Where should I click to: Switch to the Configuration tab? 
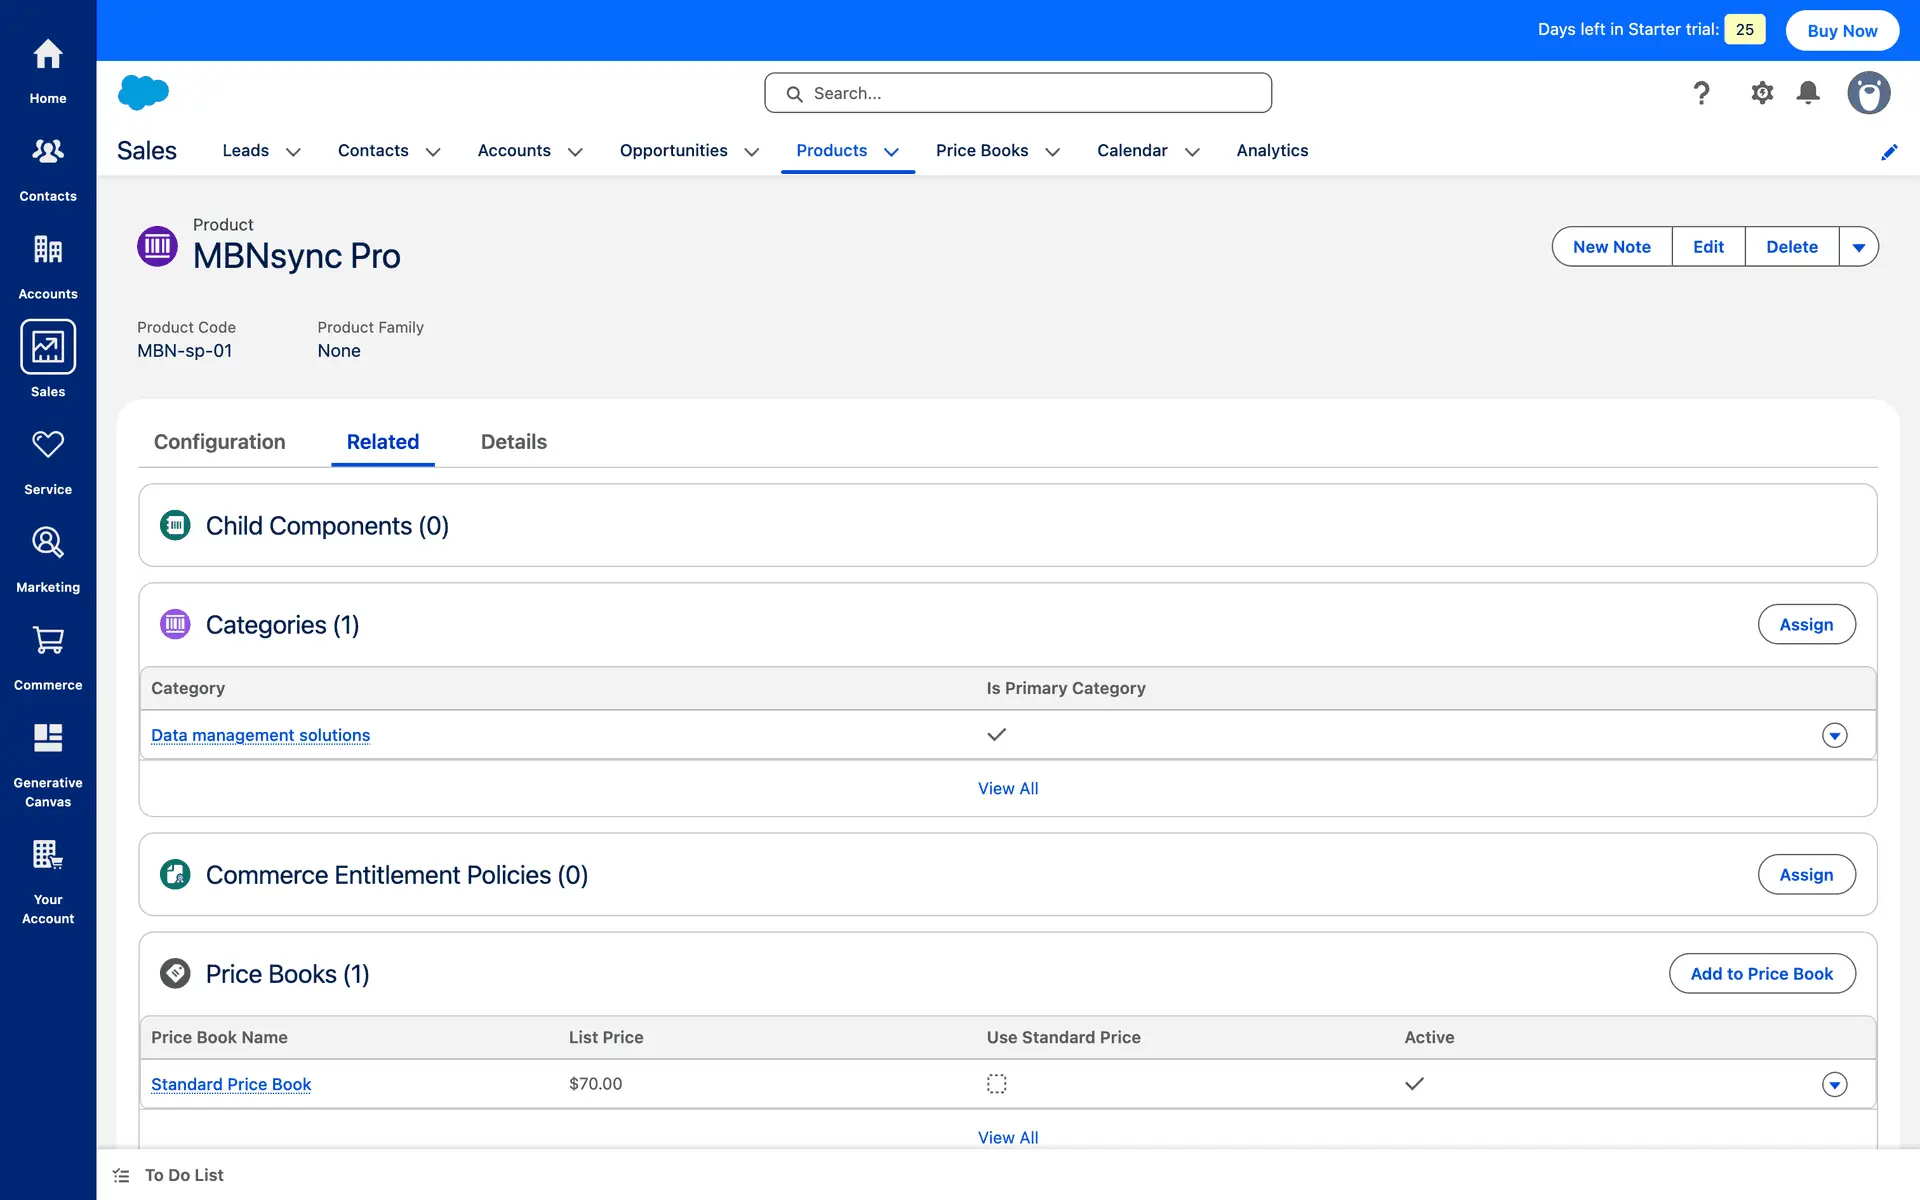[x=219, y=442]
